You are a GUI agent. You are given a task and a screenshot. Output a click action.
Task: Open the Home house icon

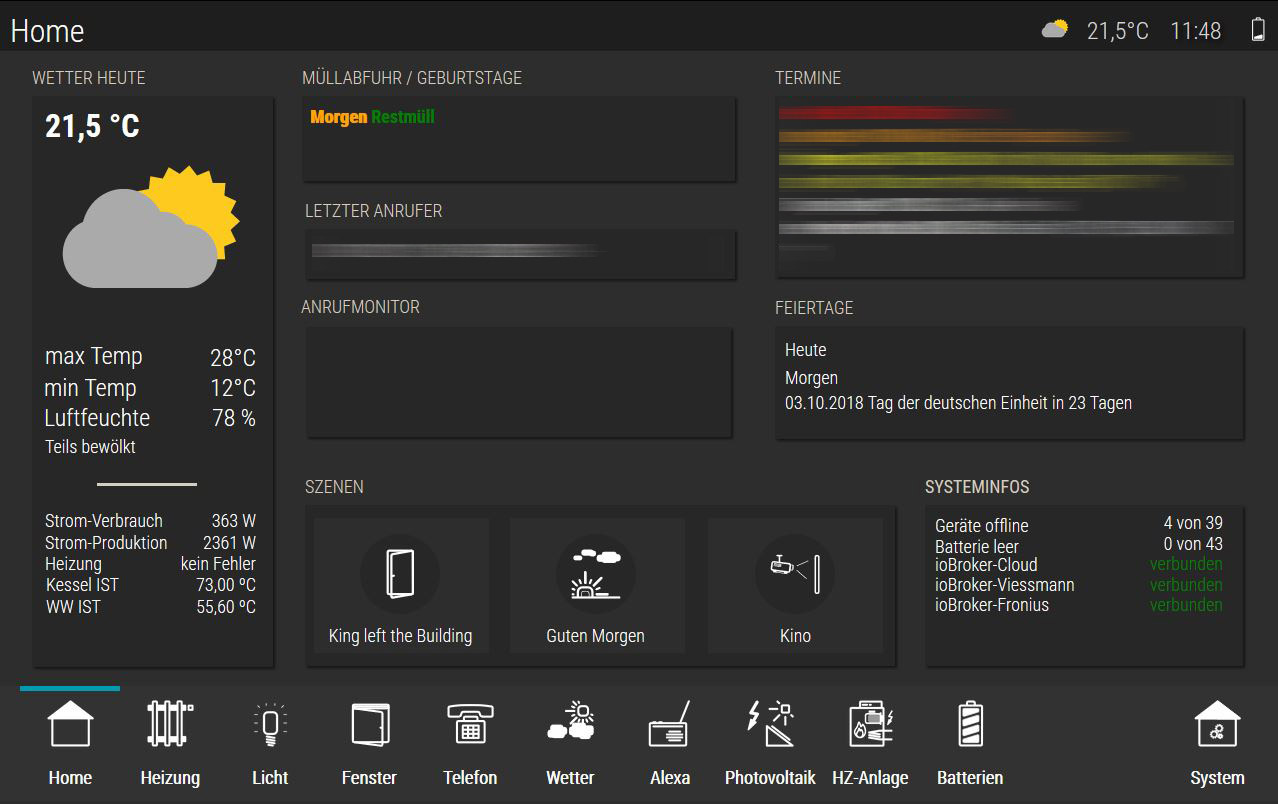(x=70, y=724)
